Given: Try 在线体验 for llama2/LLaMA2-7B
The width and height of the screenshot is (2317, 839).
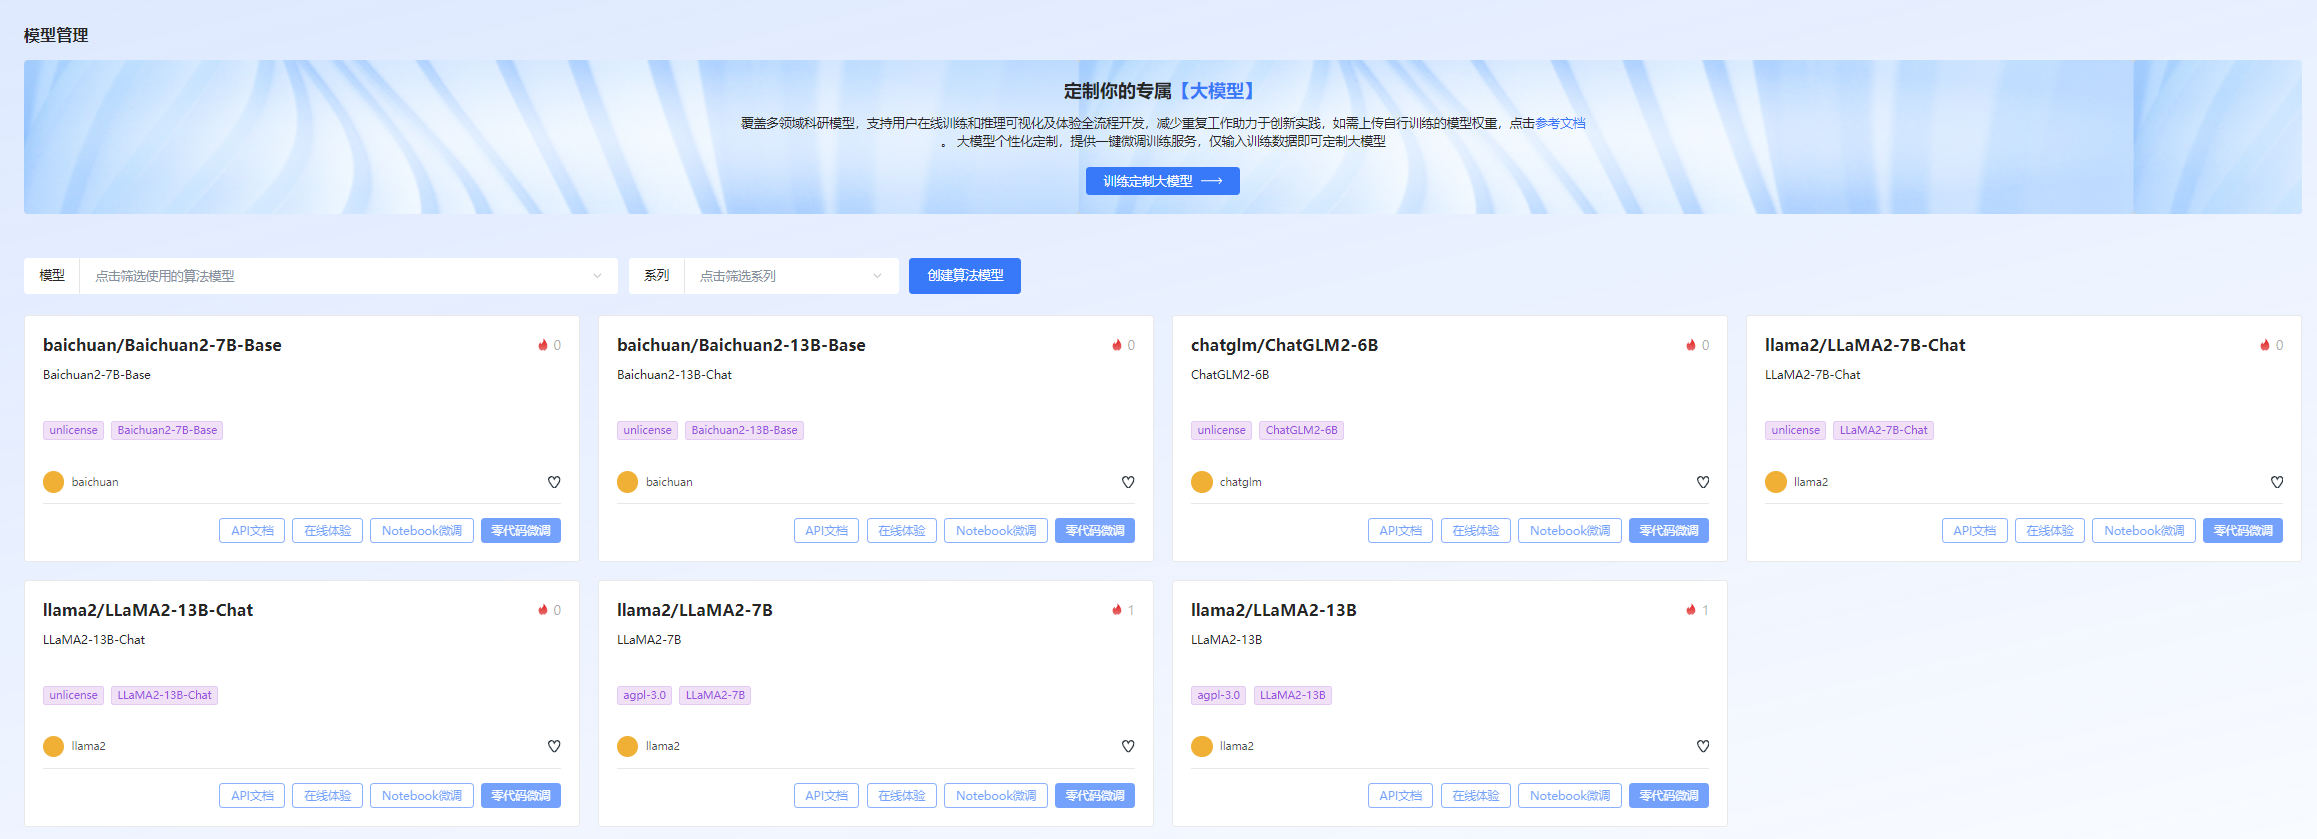Looking at the screenshot, I should (x=901, y=796).
